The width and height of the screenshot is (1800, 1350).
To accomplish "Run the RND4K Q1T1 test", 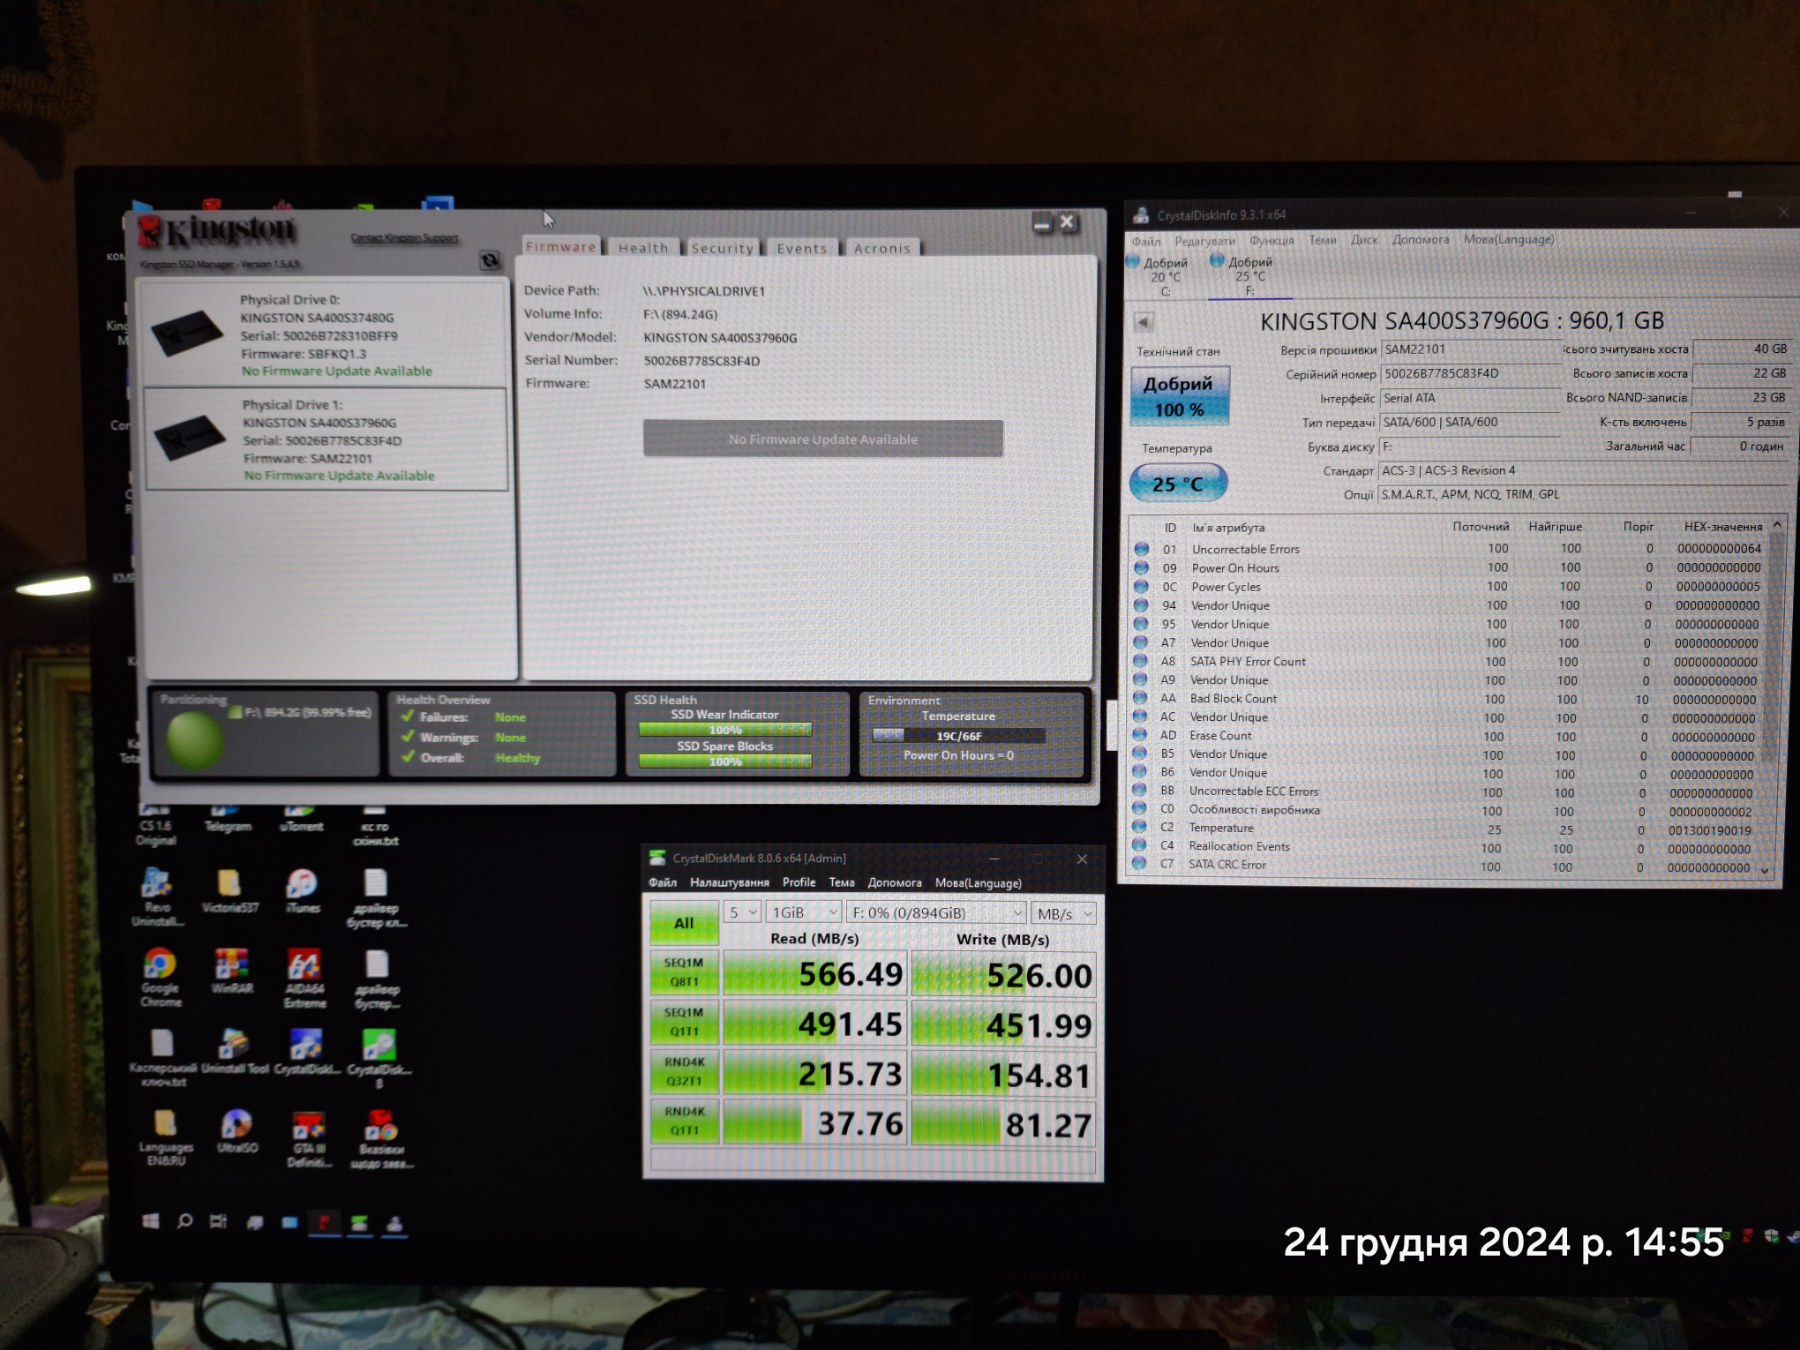I will click(684, 1121).
